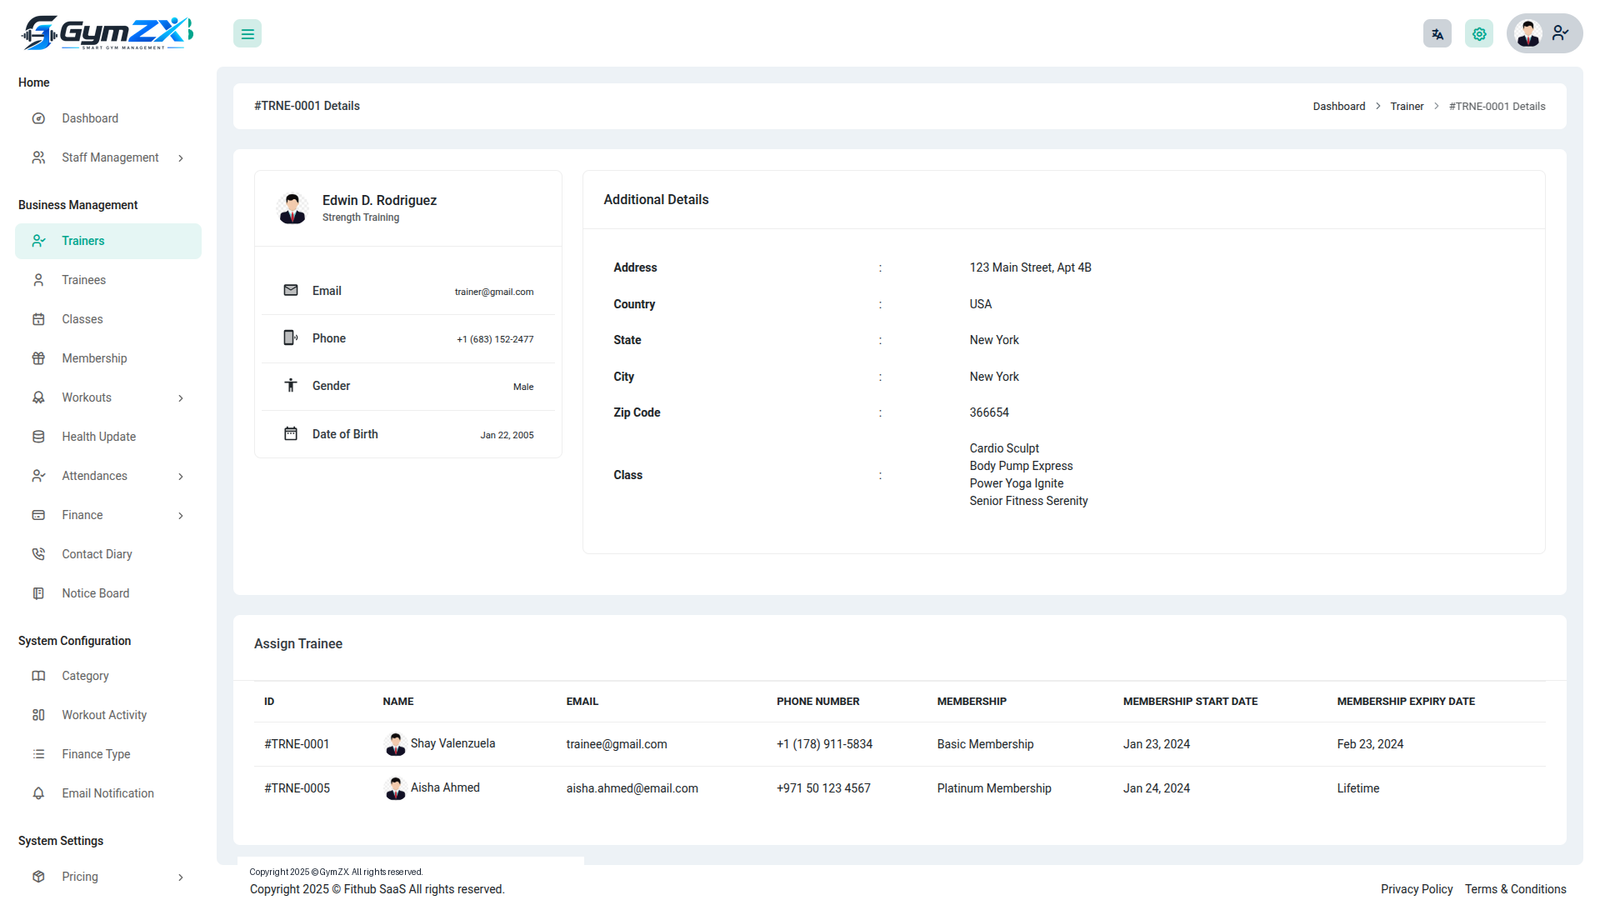Click the Platinum Membership cell
The image size is (1600, 900).
click(994, 788)
